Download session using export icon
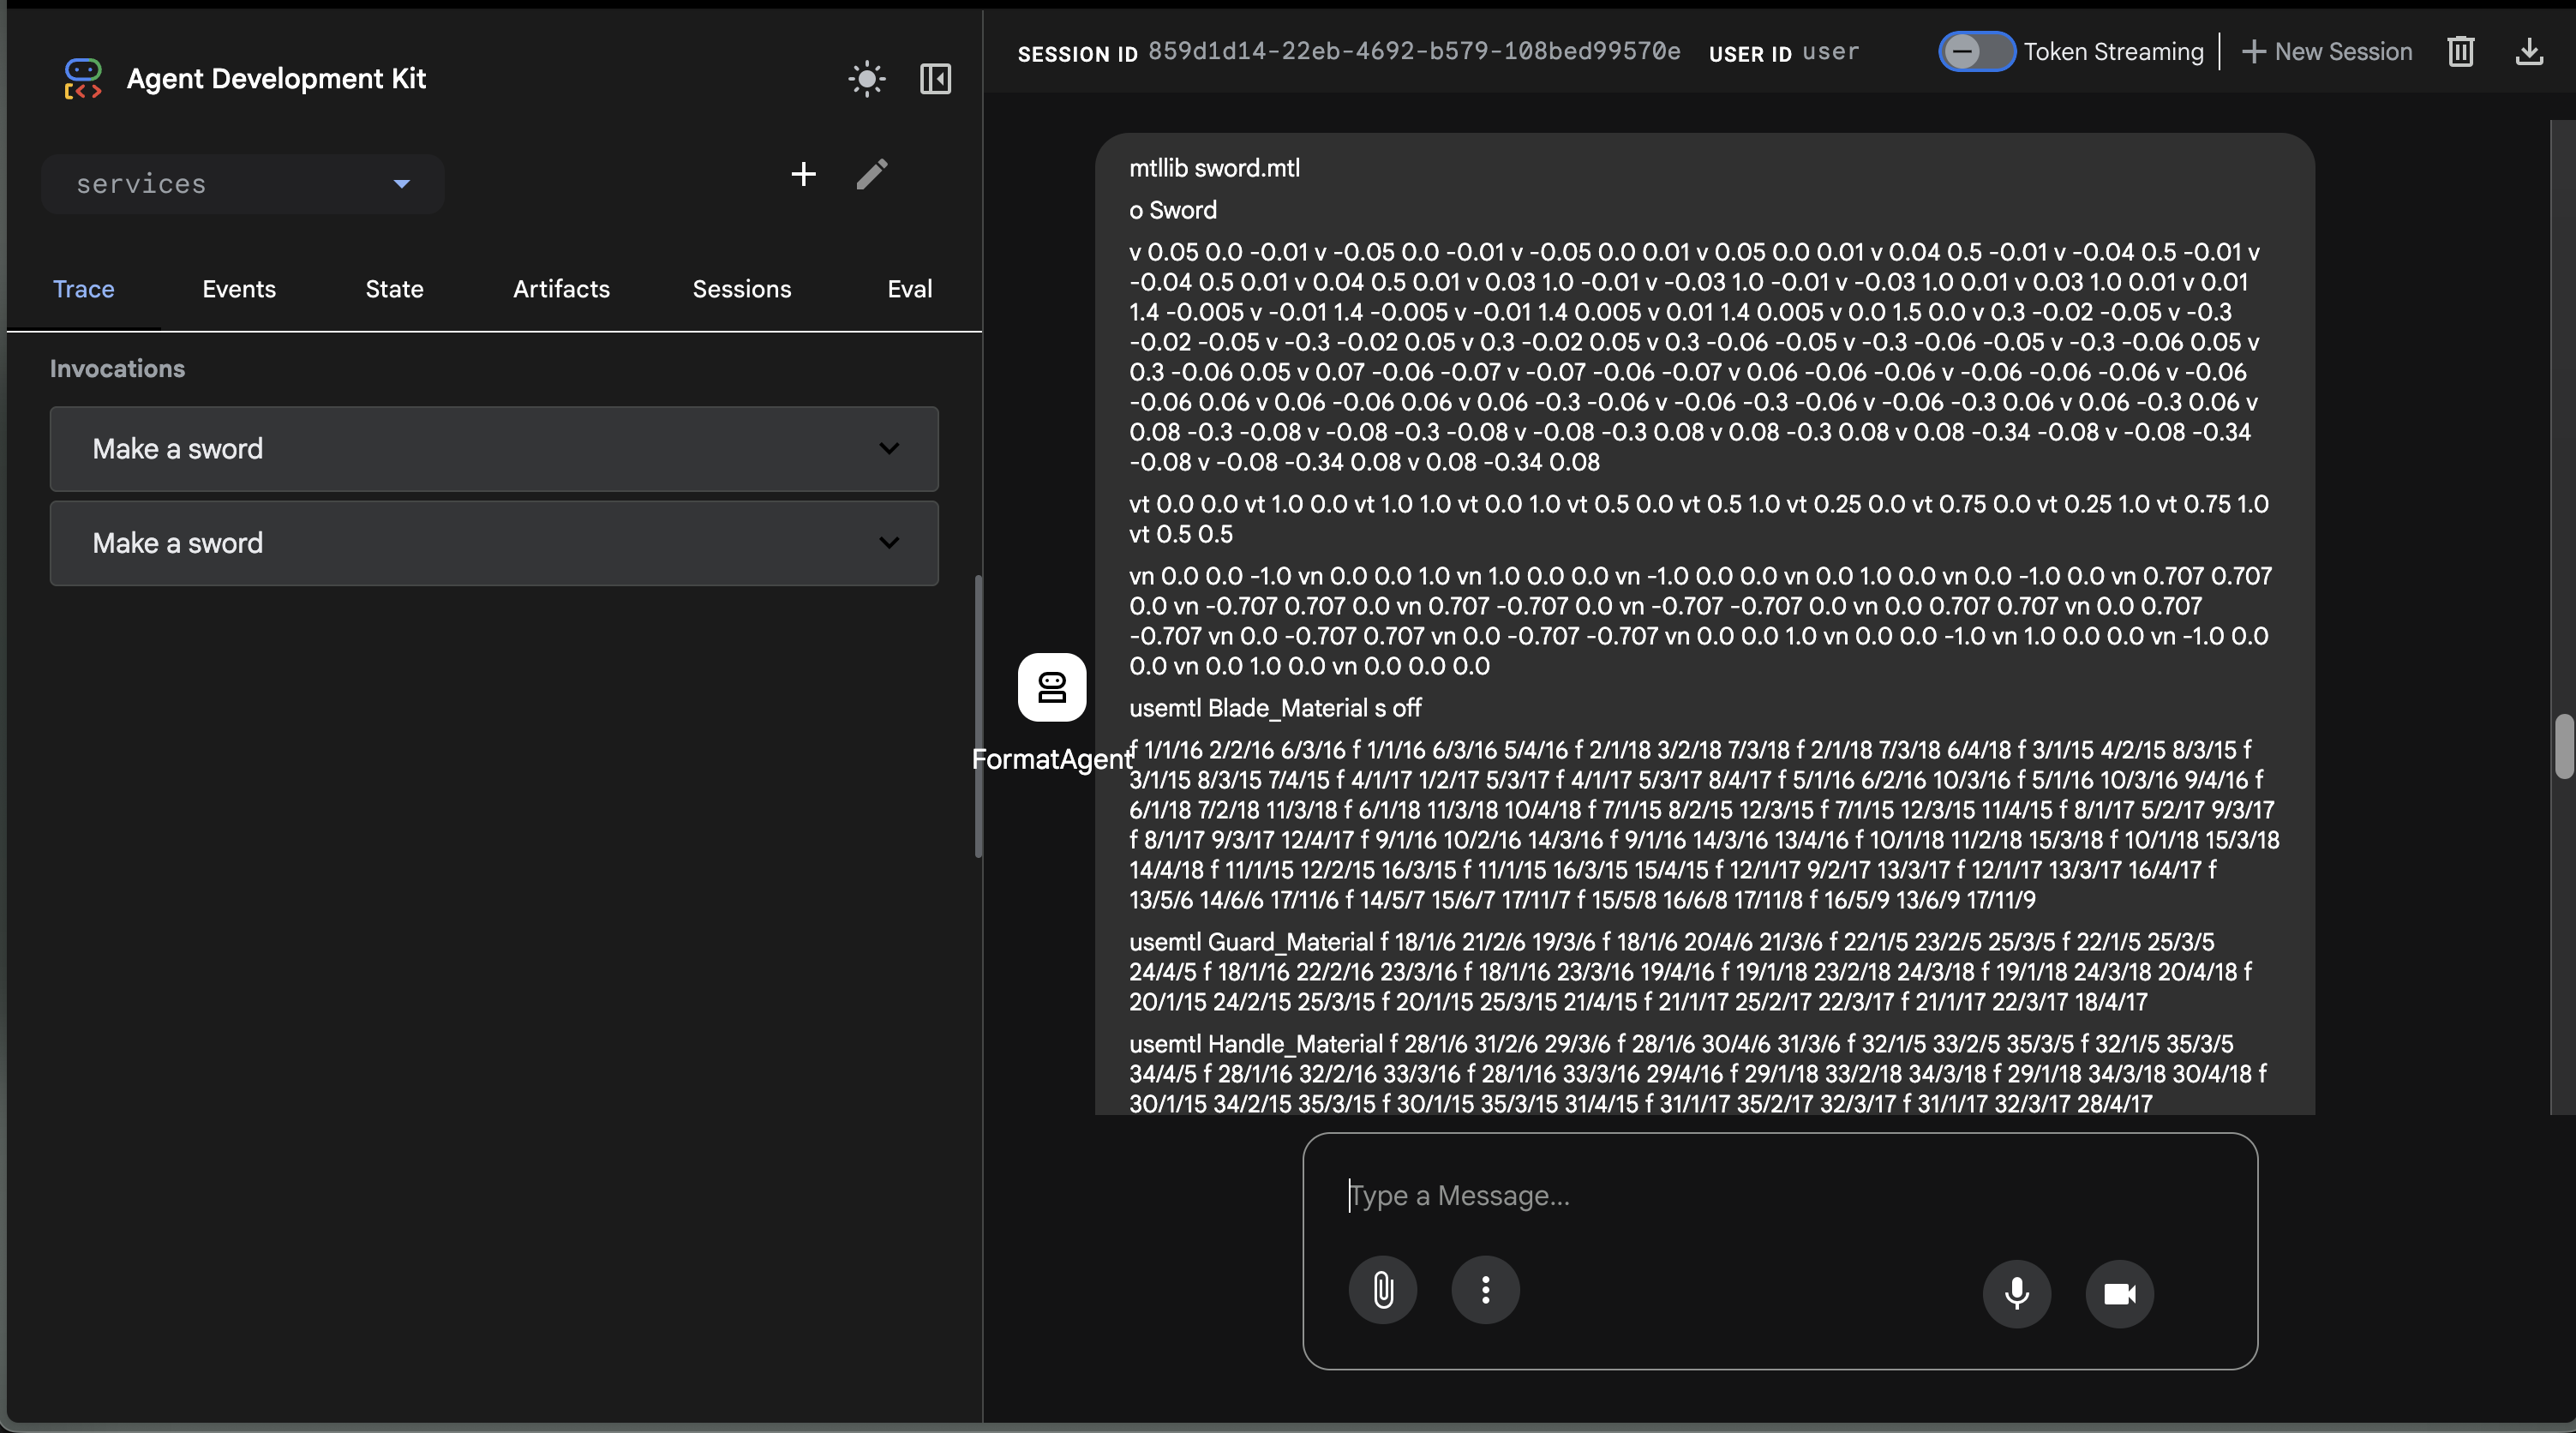Screen dimensions: 2576x1433 [x=2529, y=52]
